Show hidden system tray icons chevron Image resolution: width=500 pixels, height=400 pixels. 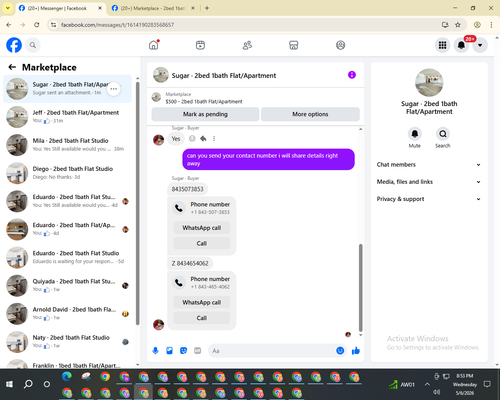(427, 384)
